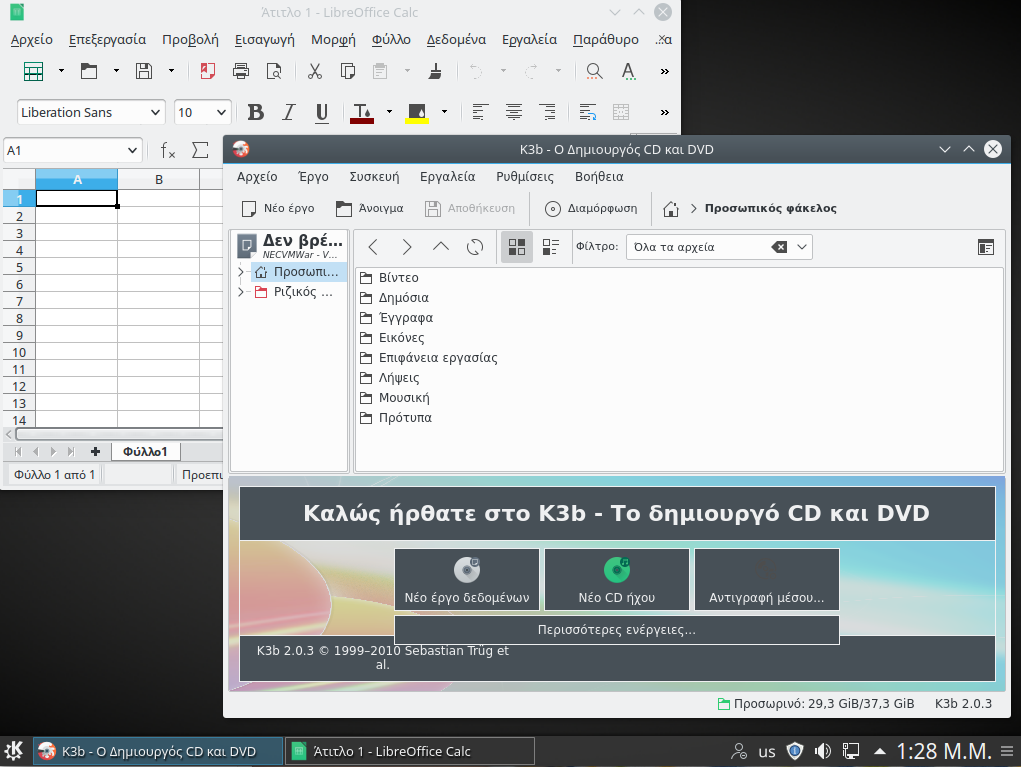Toggle Italic formatting in Calc
Viewport: 1021px width, 767px height.
288,113
